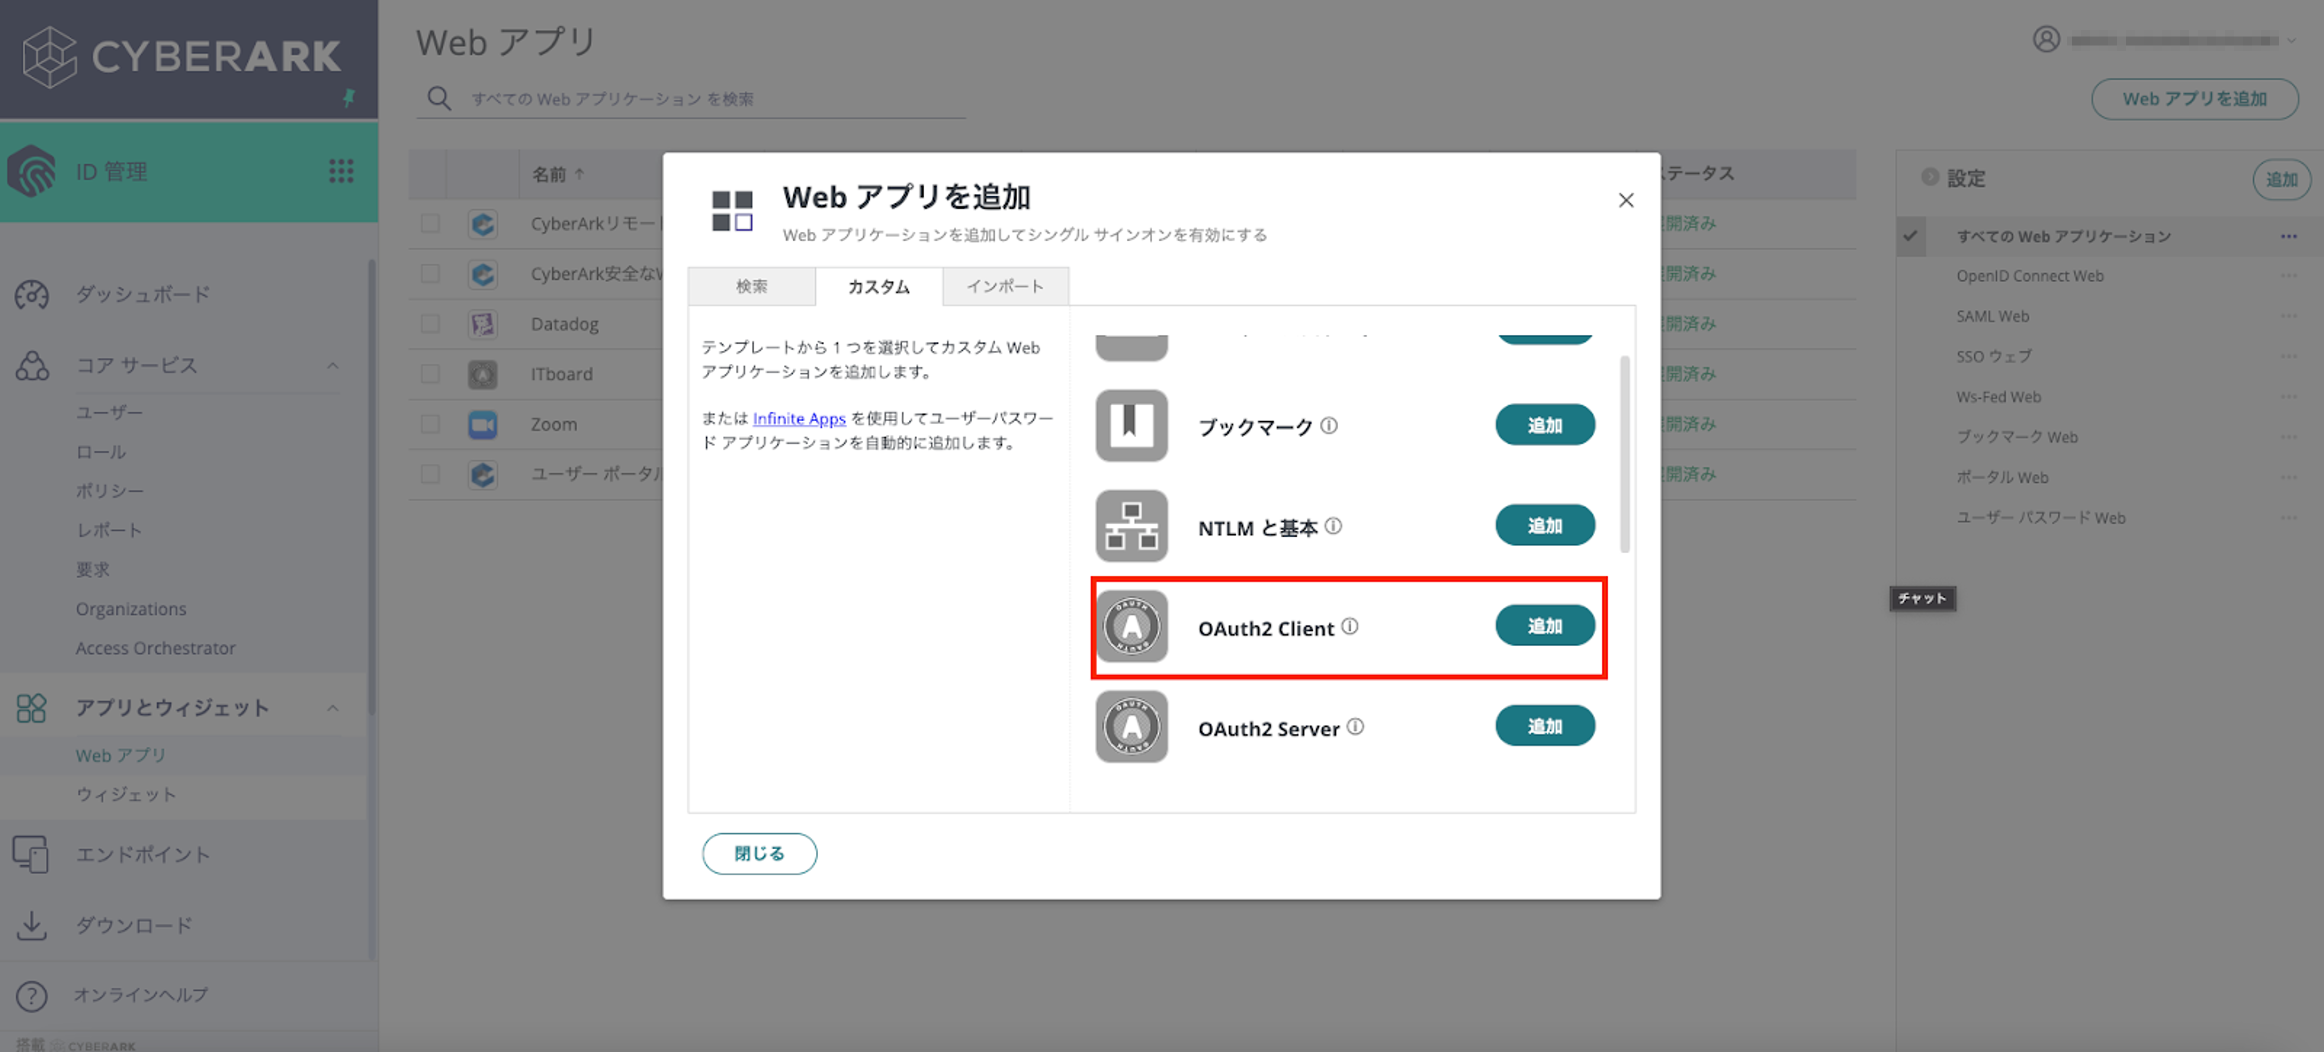Switch to the 検索 tab
Screen dimensions: 2324x1052
(751, 287)
